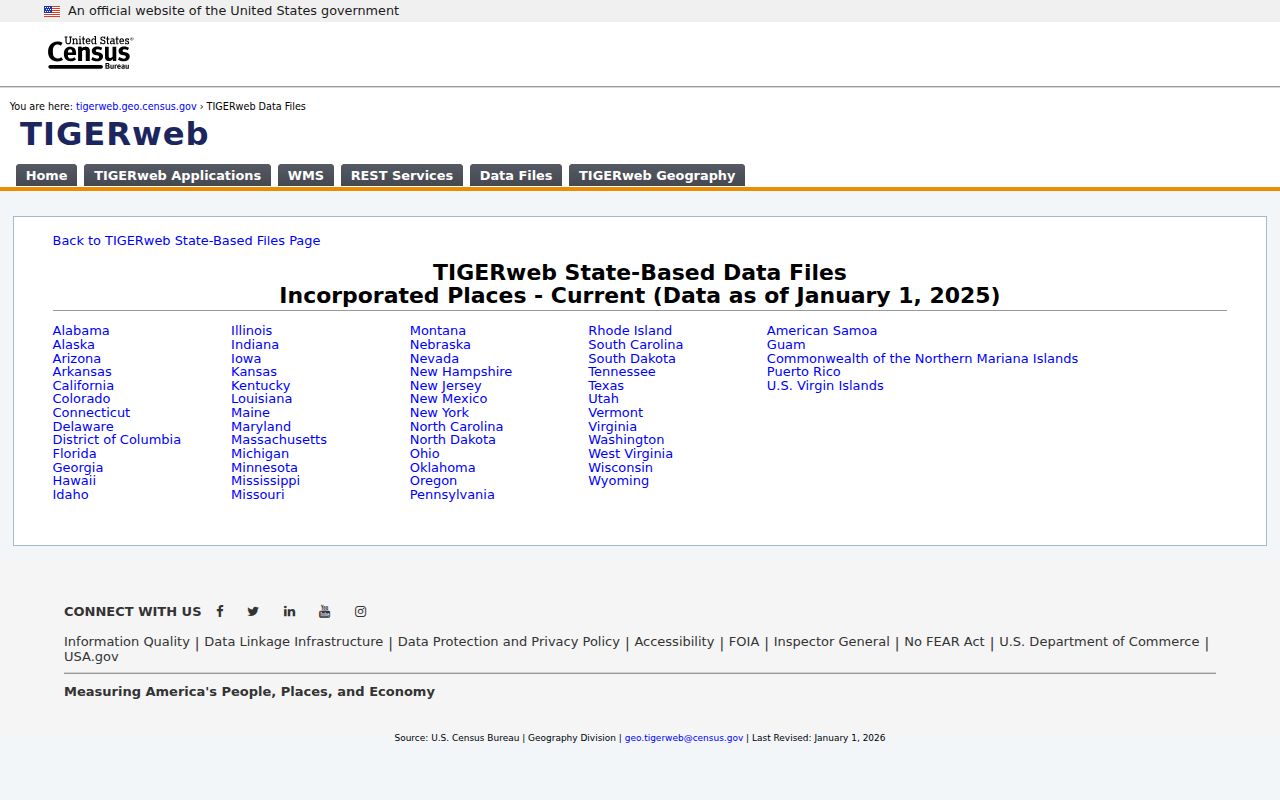Open the Census Bureau Facebook page icon
The height and width of the screenshot is (800, 1280).
click(220, 611)
